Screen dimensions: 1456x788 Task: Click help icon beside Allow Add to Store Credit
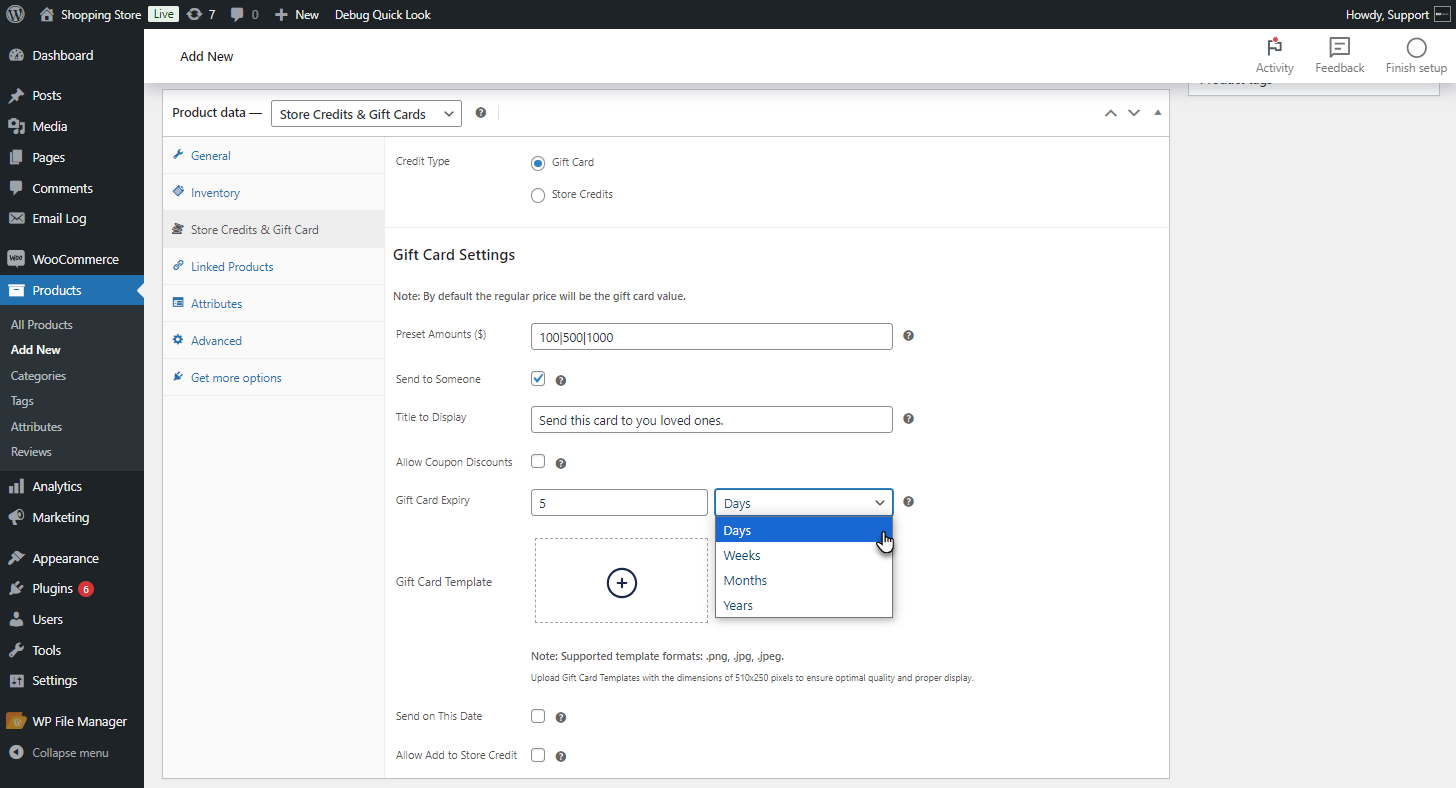click(x=561, y=756)
